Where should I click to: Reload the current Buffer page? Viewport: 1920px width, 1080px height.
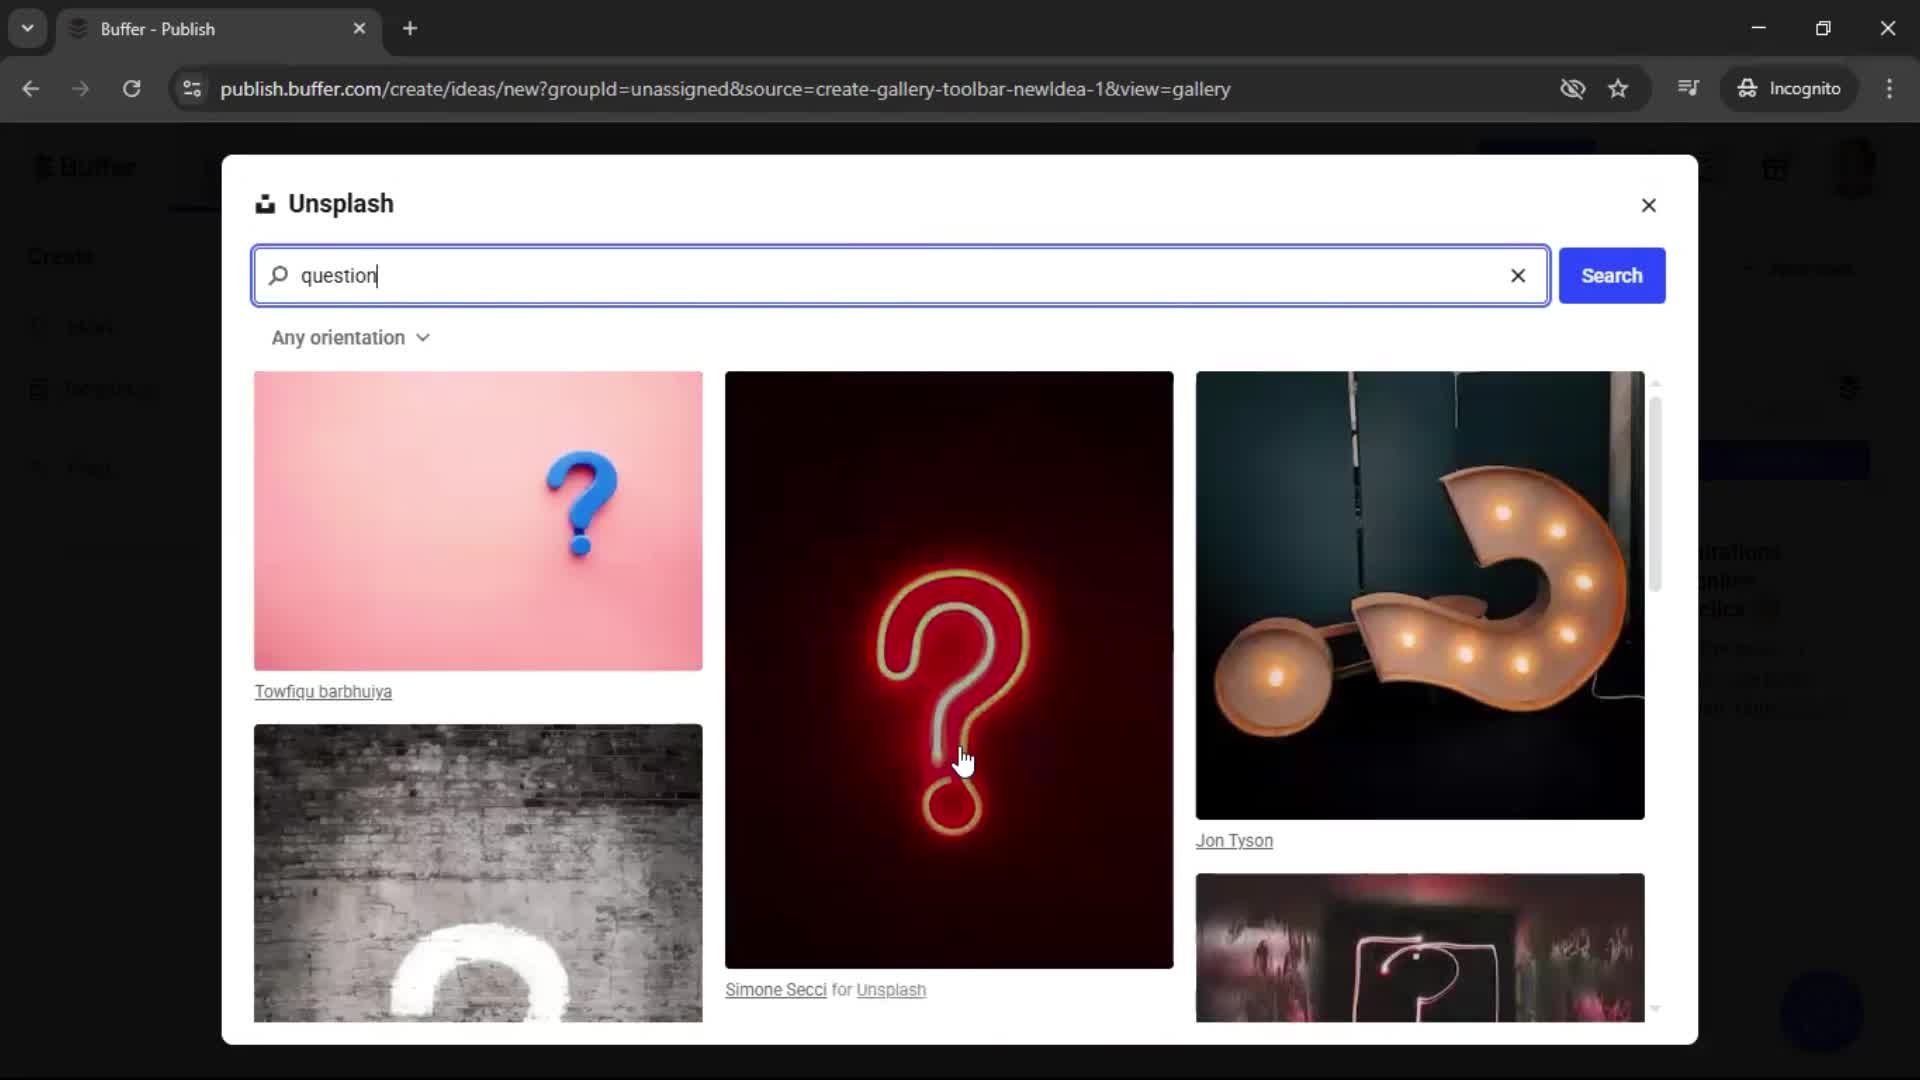131,89
